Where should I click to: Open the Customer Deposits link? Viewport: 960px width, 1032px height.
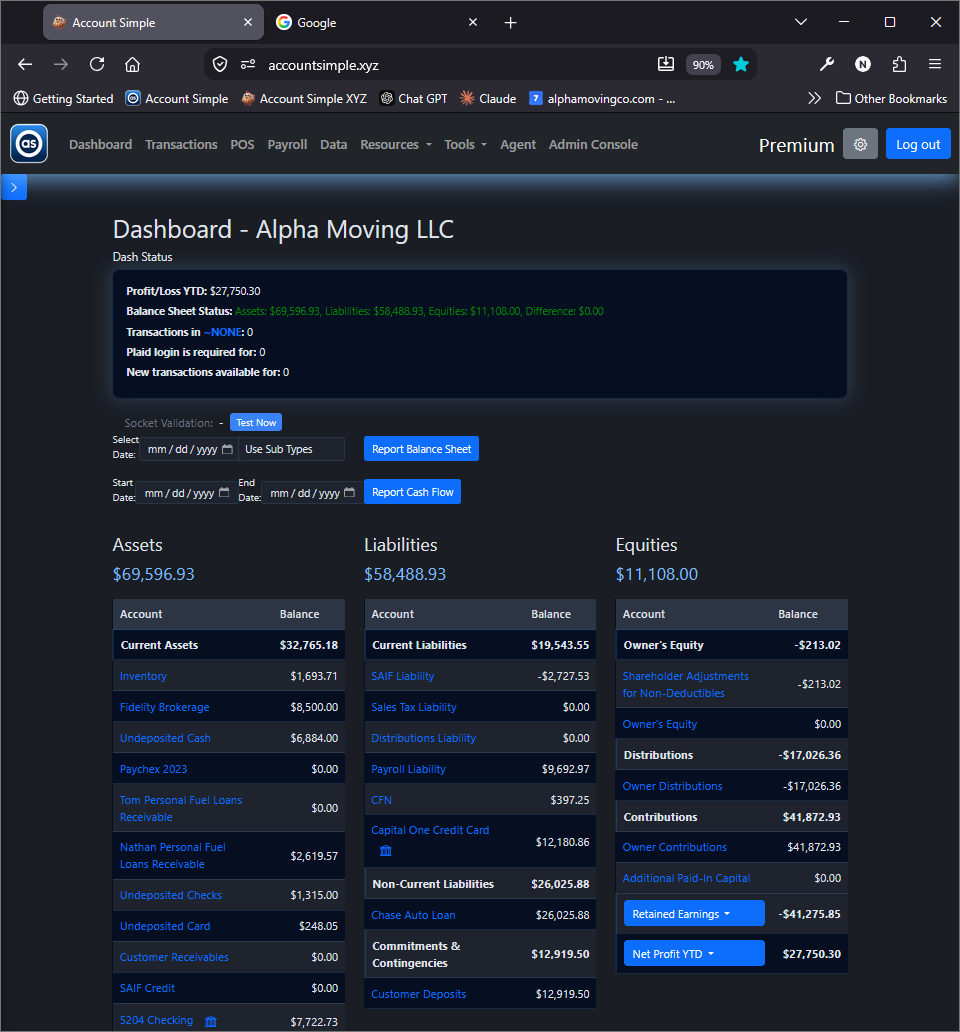click(x=418, y=994)
